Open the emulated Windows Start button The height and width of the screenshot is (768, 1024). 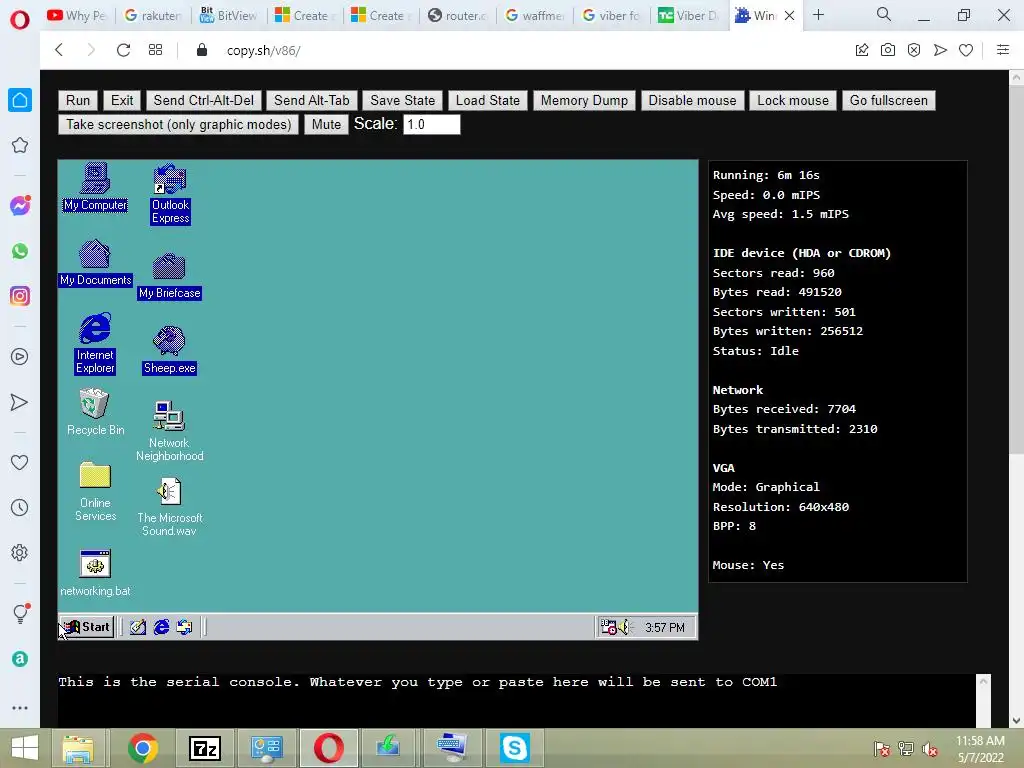(x=87, y=627)
